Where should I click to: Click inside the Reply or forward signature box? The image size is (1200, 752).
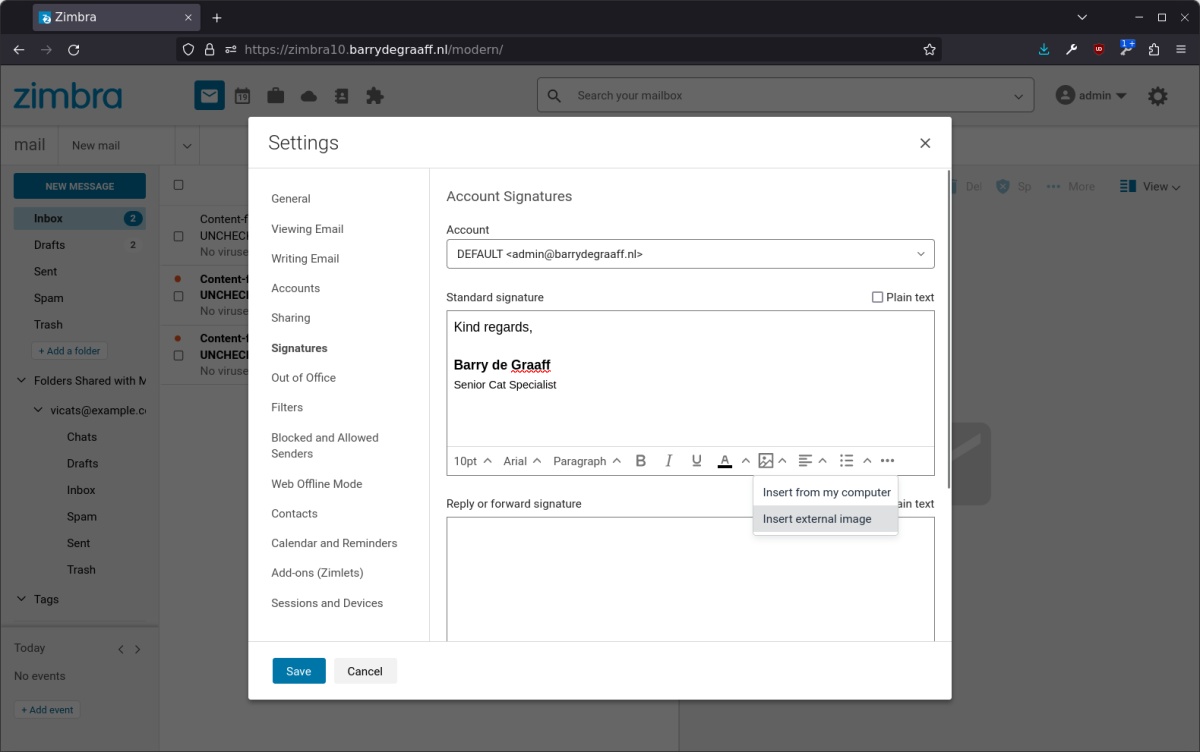click(x=690, y=580)
